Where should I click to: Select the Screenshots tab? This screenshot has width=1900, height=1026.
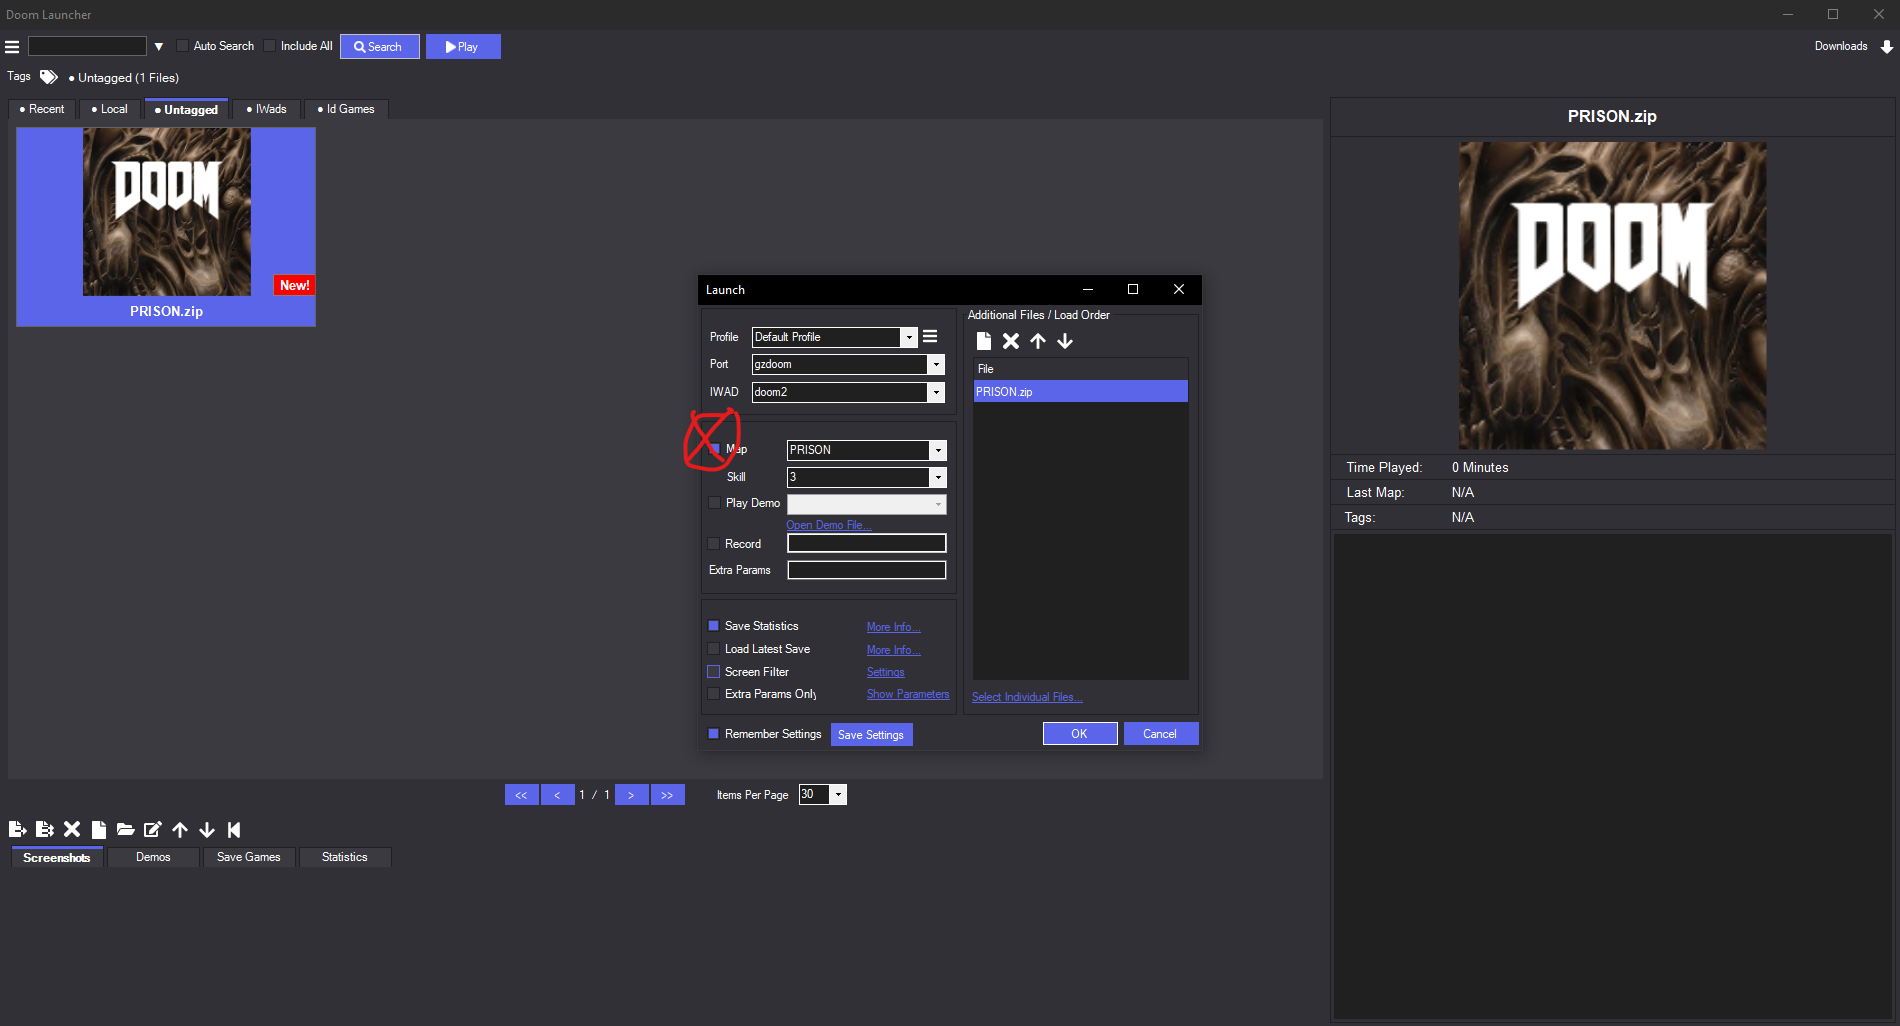click(57, 857)
